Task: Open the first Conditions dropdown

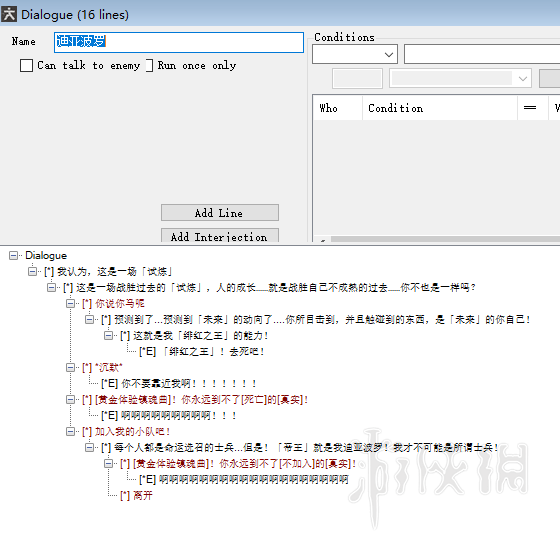Action: 355,54
